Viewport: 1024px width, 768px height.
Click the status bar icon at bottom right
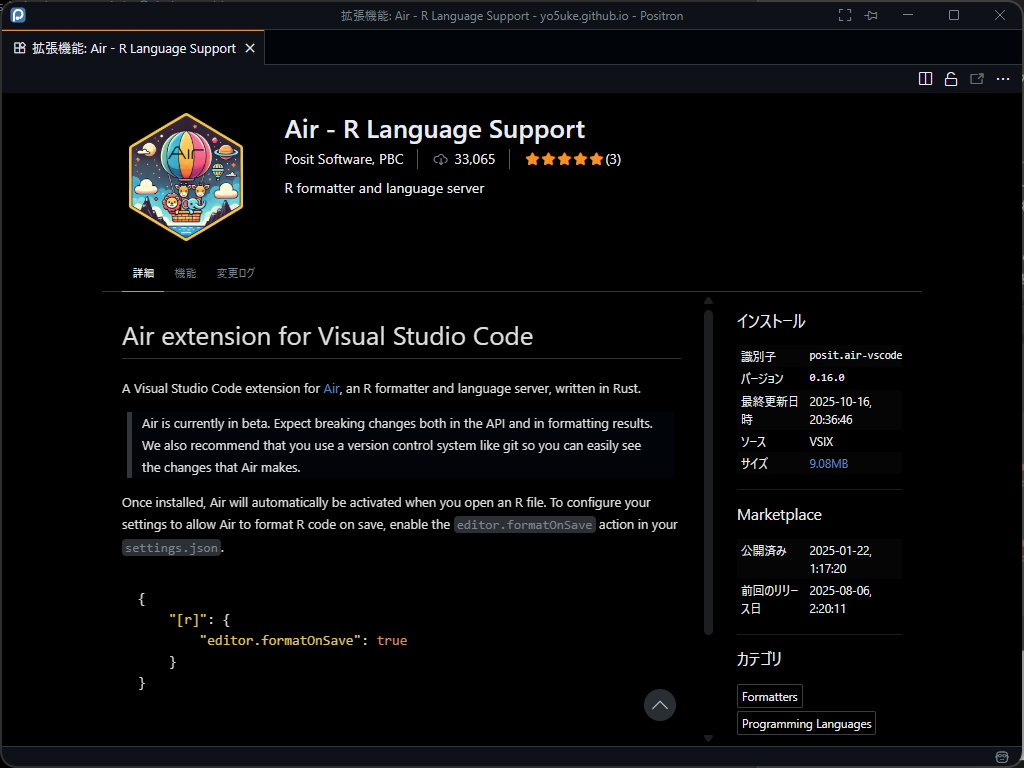tap(1003, 756)
